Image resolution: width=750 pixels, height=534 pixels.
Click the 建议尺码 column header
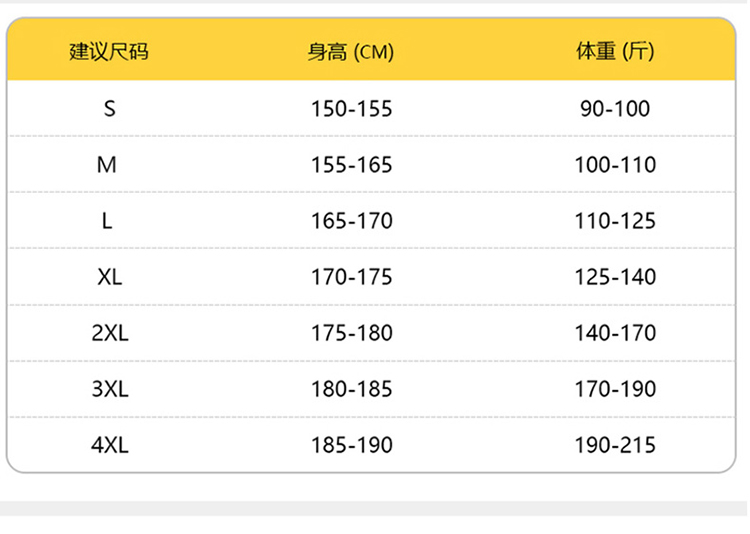[x=109, y=52]
